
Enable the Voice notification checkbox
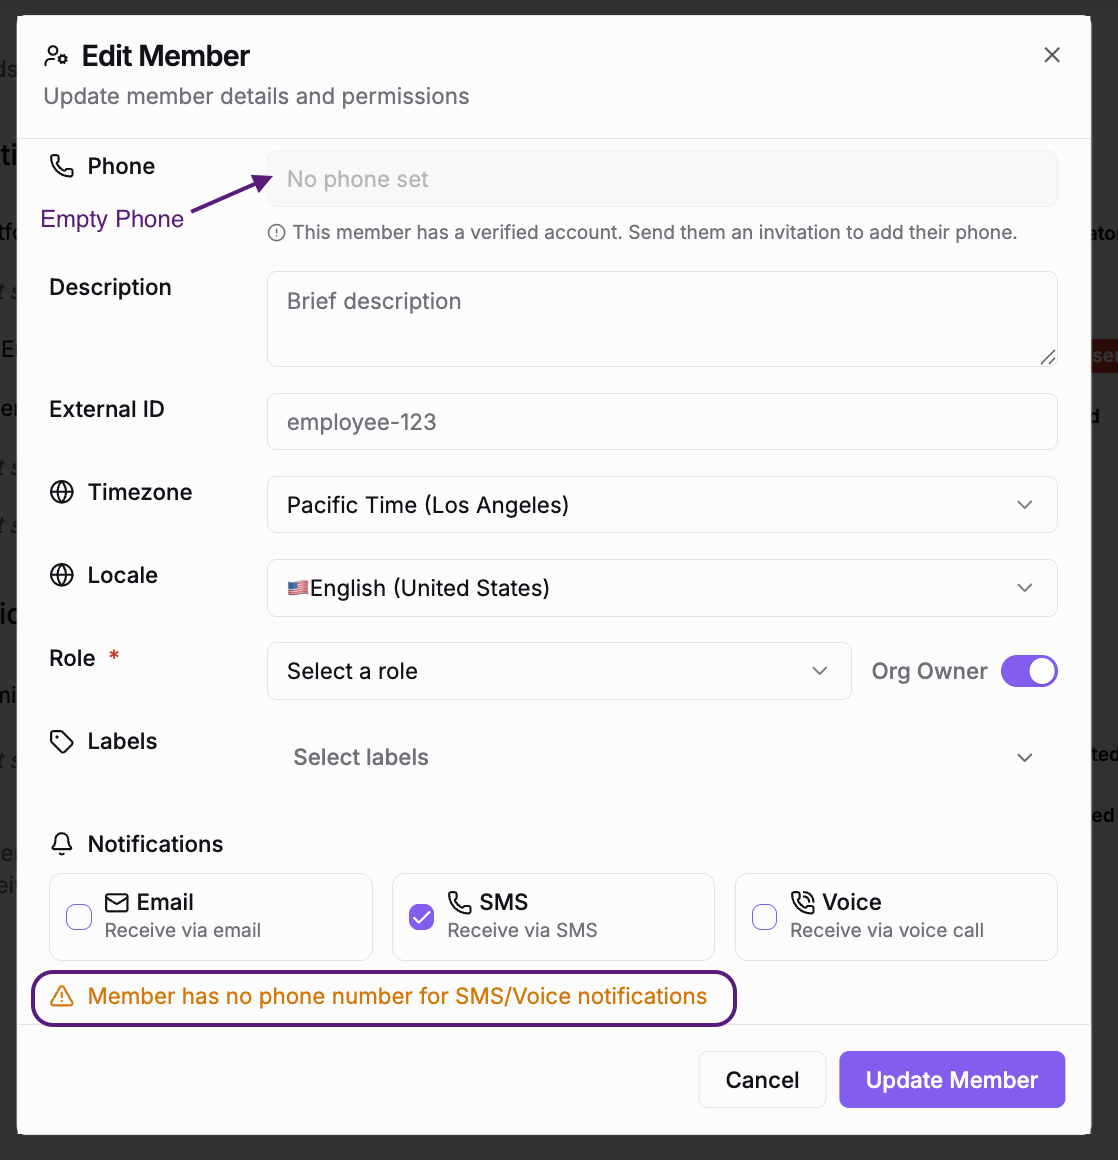click(764, 917)
